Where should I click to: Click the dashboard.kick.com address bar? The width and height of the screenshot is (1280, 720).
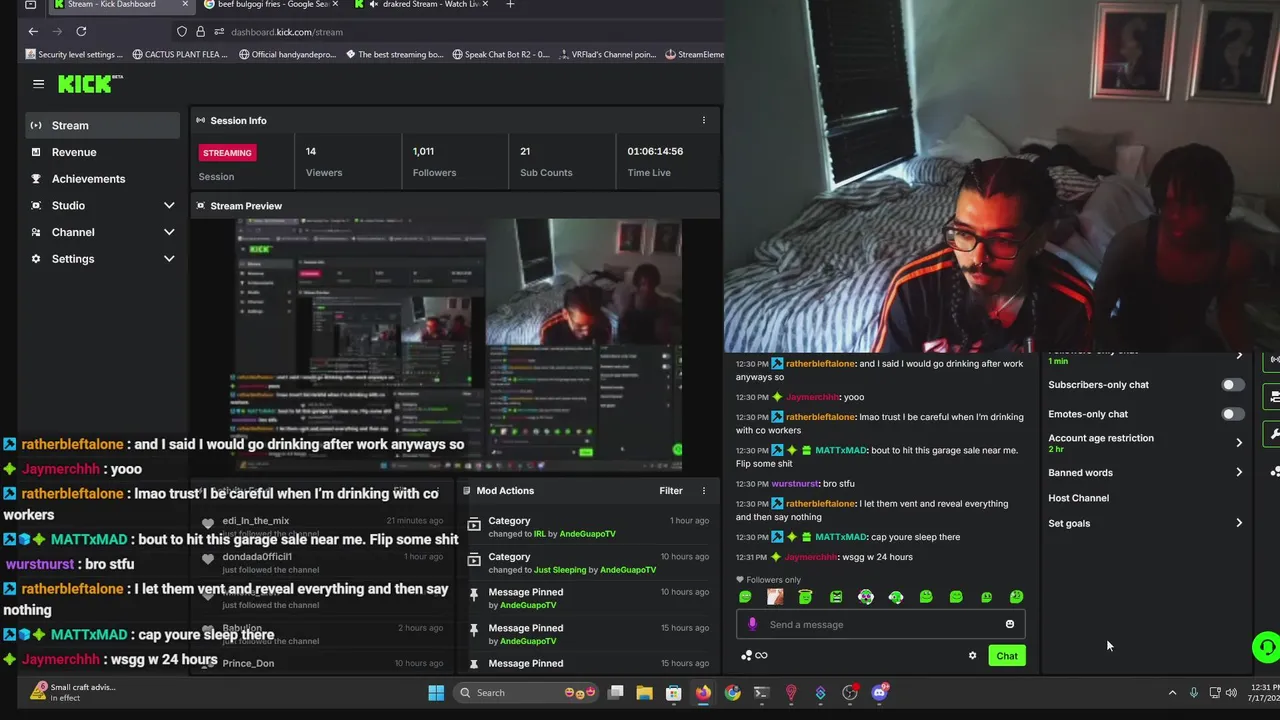[x=287, y=32]
